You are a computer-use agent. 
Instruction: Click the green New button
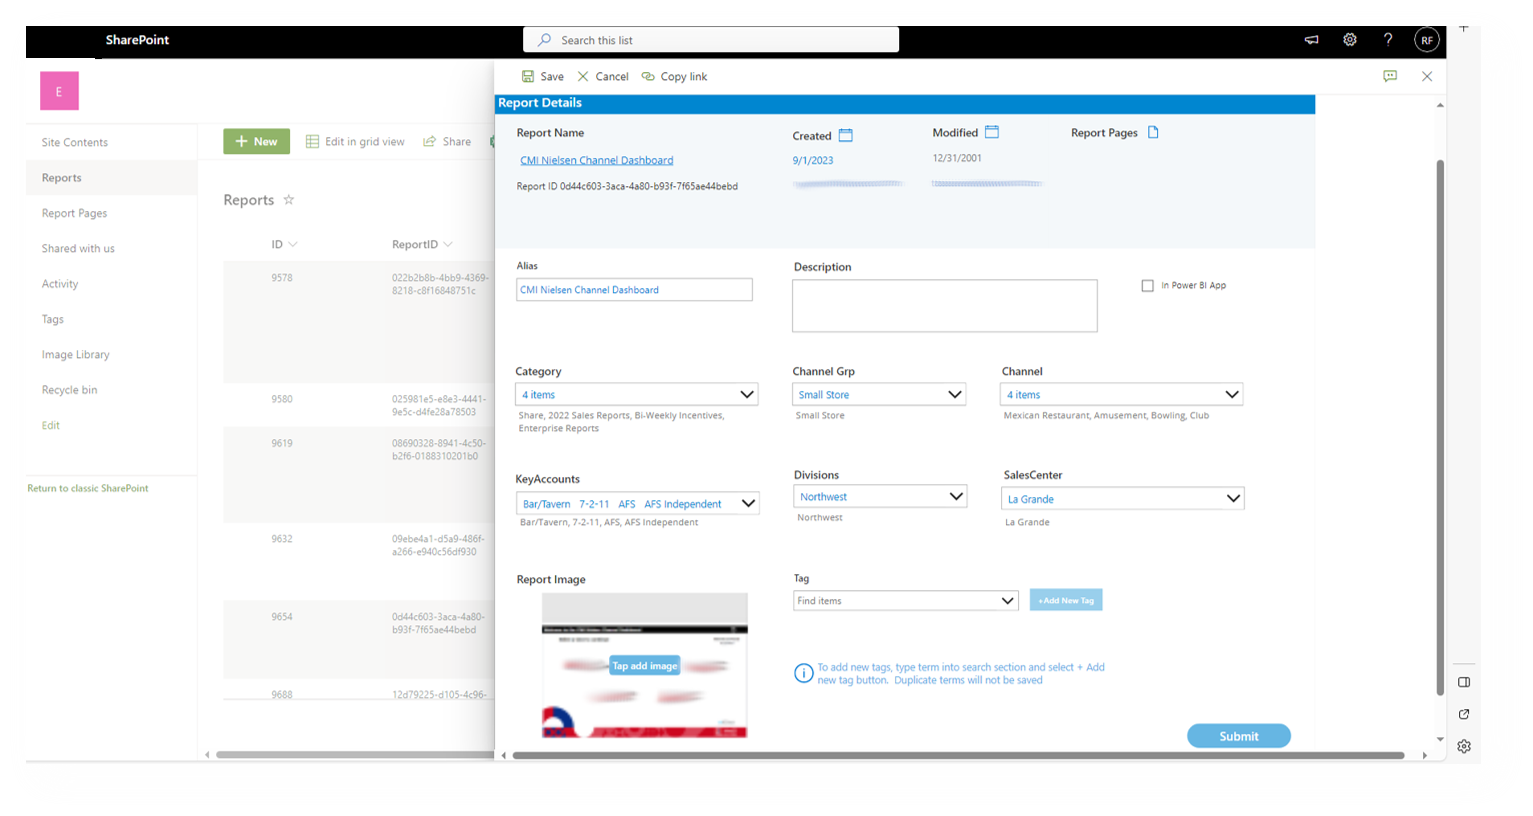click(257, 142)
